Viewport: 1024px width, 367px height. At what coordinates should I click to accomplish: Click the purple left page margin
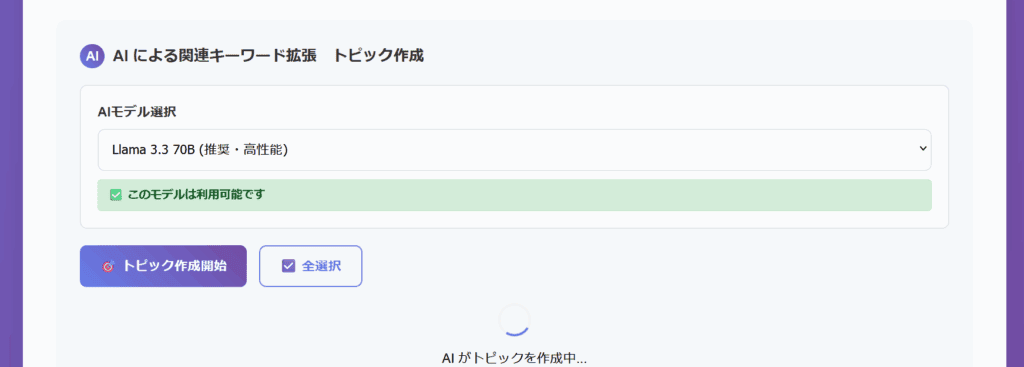click(x=11, y=184)
